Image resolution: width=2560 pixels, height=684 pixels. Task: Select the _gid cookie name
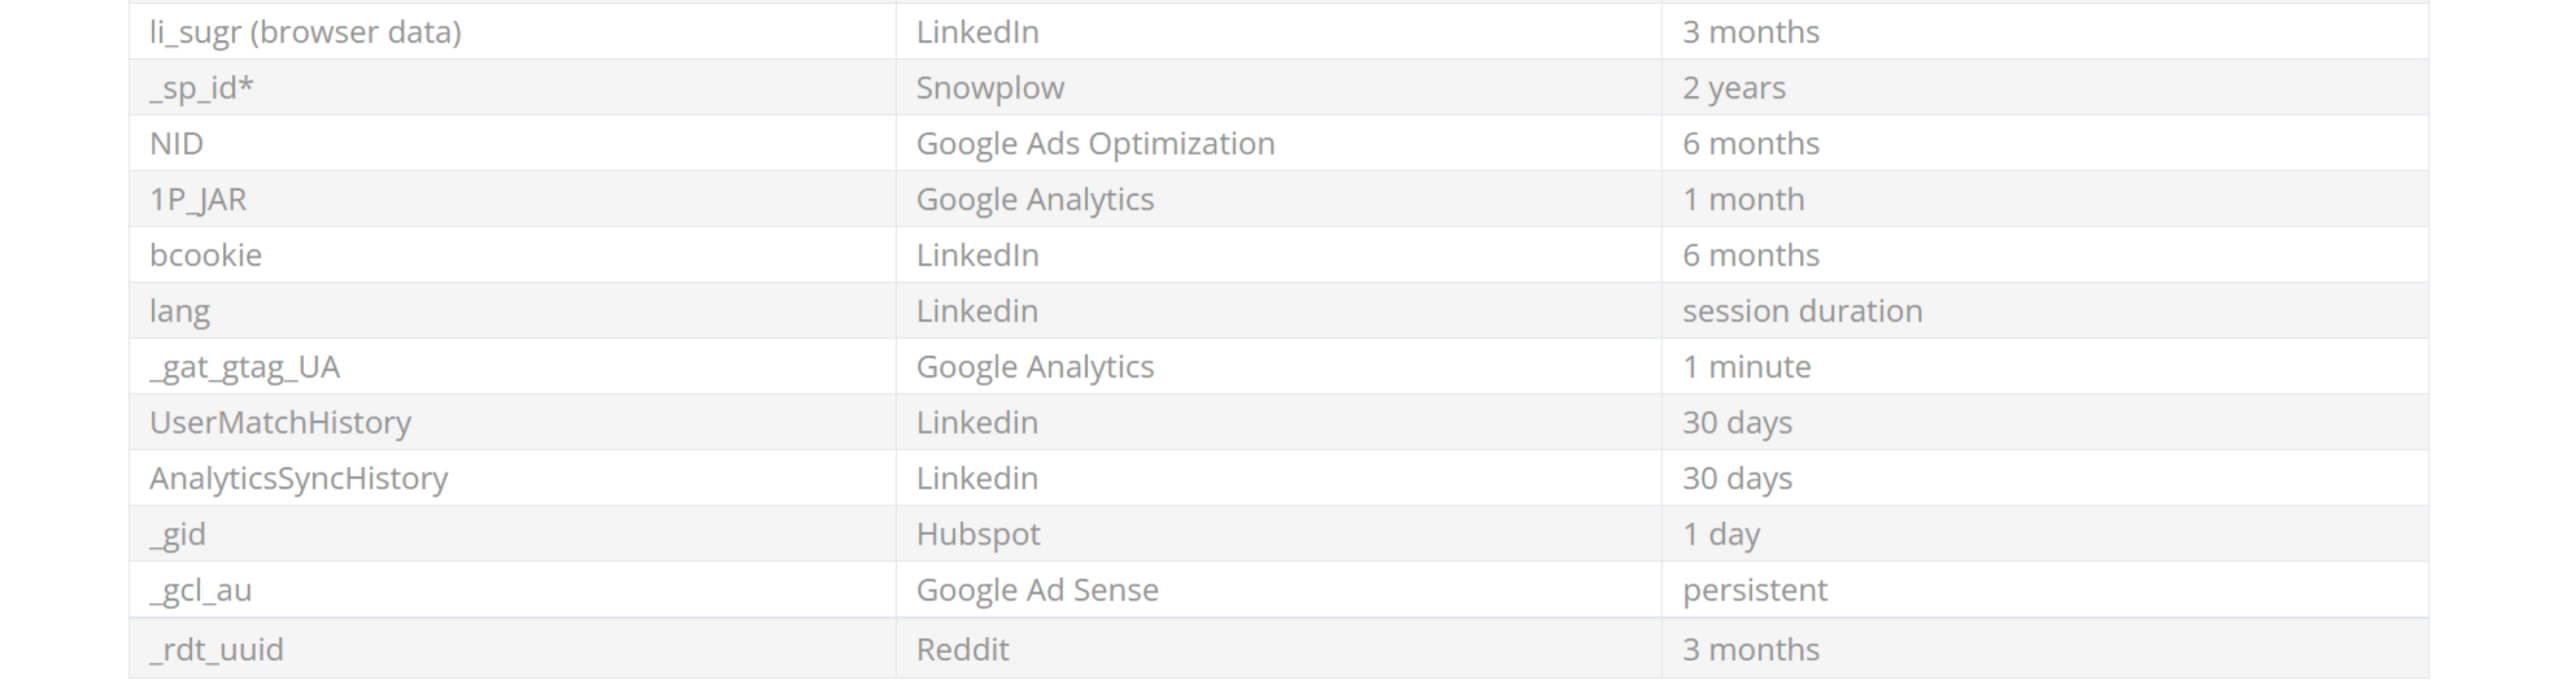[178, 534]
